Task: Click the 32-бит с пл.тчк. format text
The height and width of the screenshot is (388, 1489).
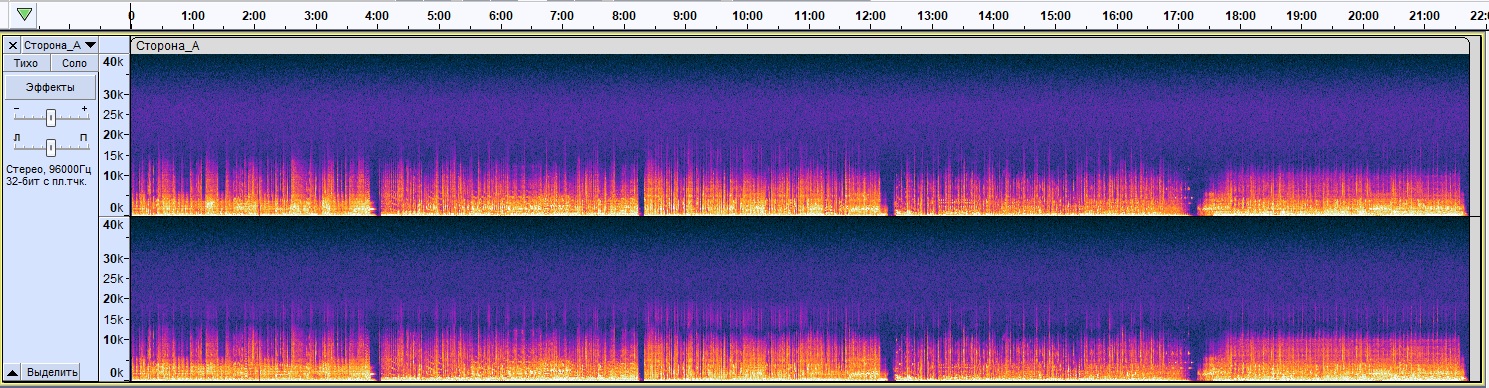Action: click(x=46, y=182)
